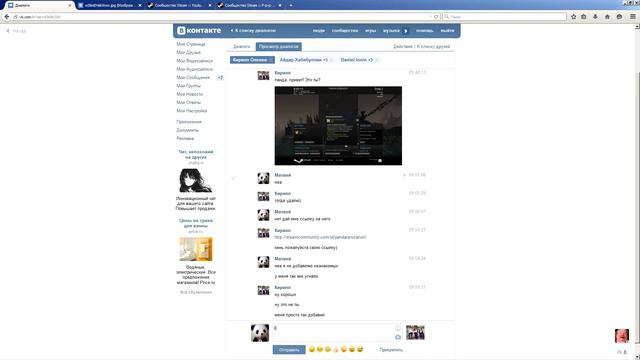The width and height of the screenshot is (640, 360).
Task: Attach a photo using camera icon
Action: (x=398, y=337)
